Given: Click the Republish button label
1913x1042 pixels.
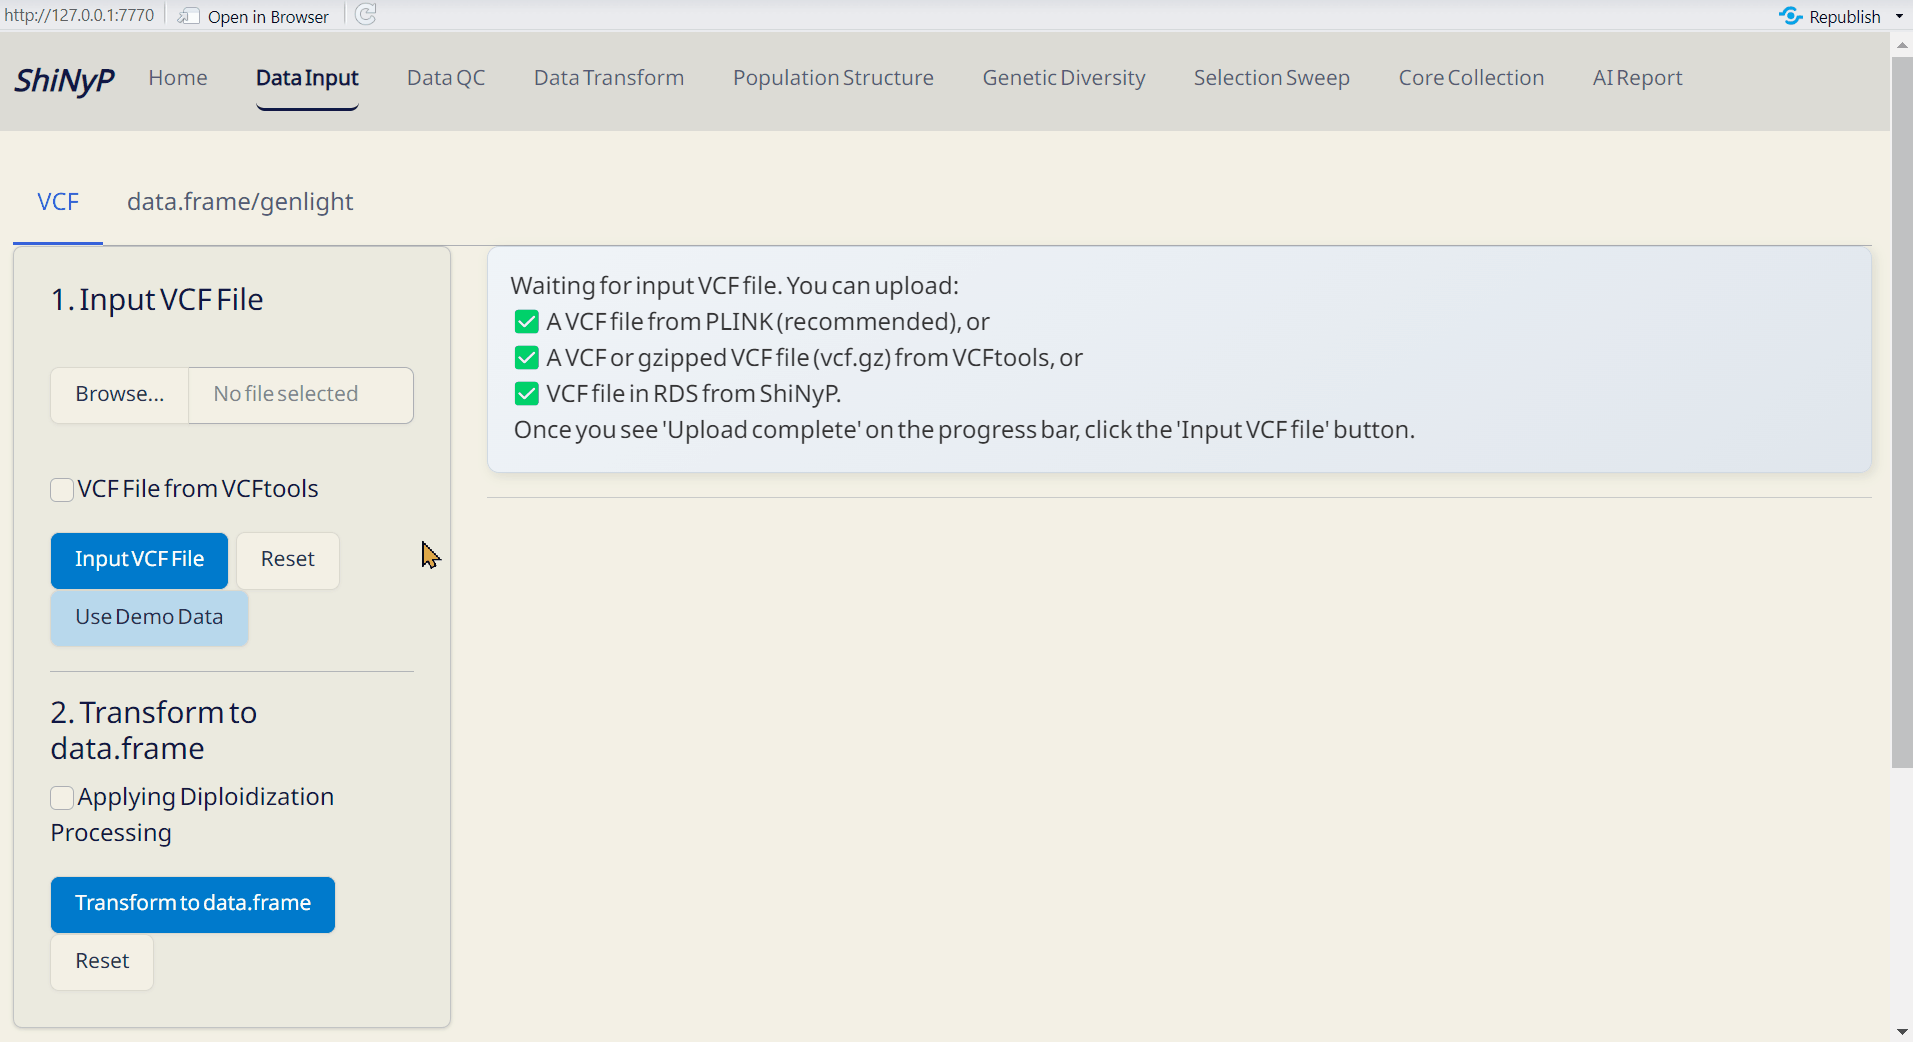Looking at the screenshot, I should pos(1845,17).
